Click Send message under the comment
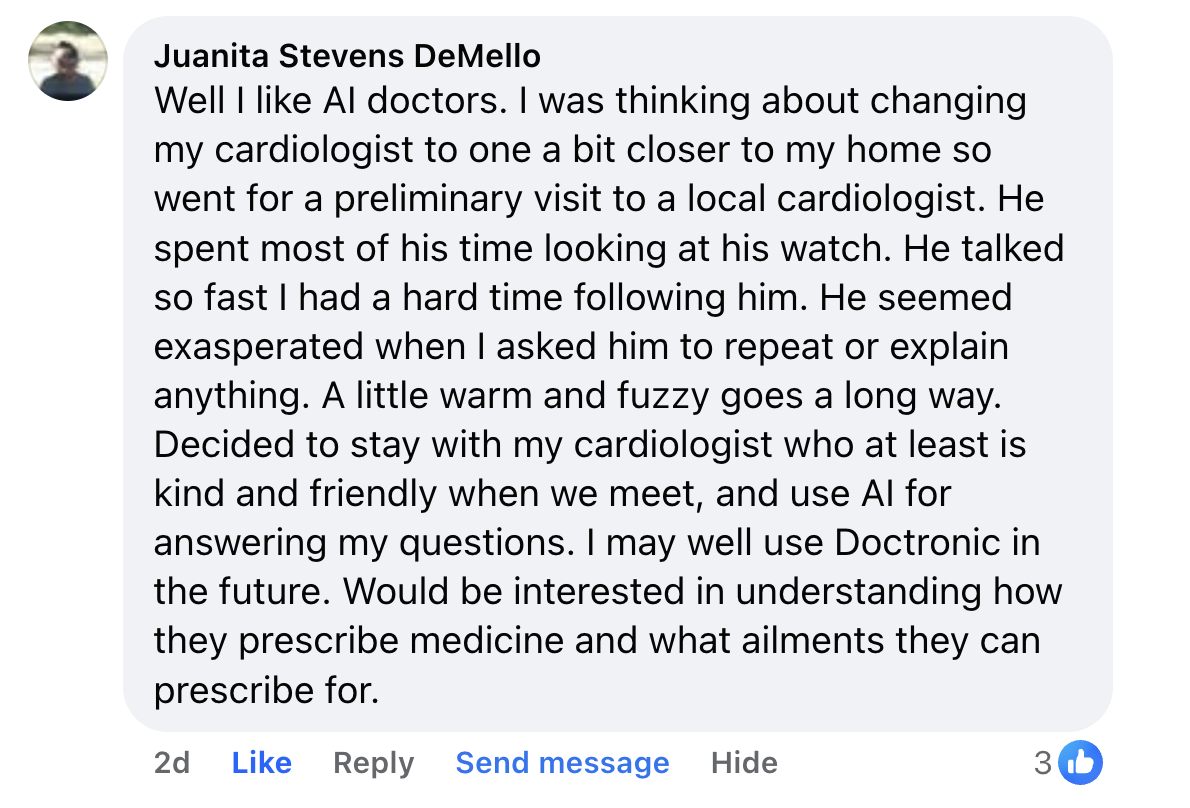 tap(562, 763)
